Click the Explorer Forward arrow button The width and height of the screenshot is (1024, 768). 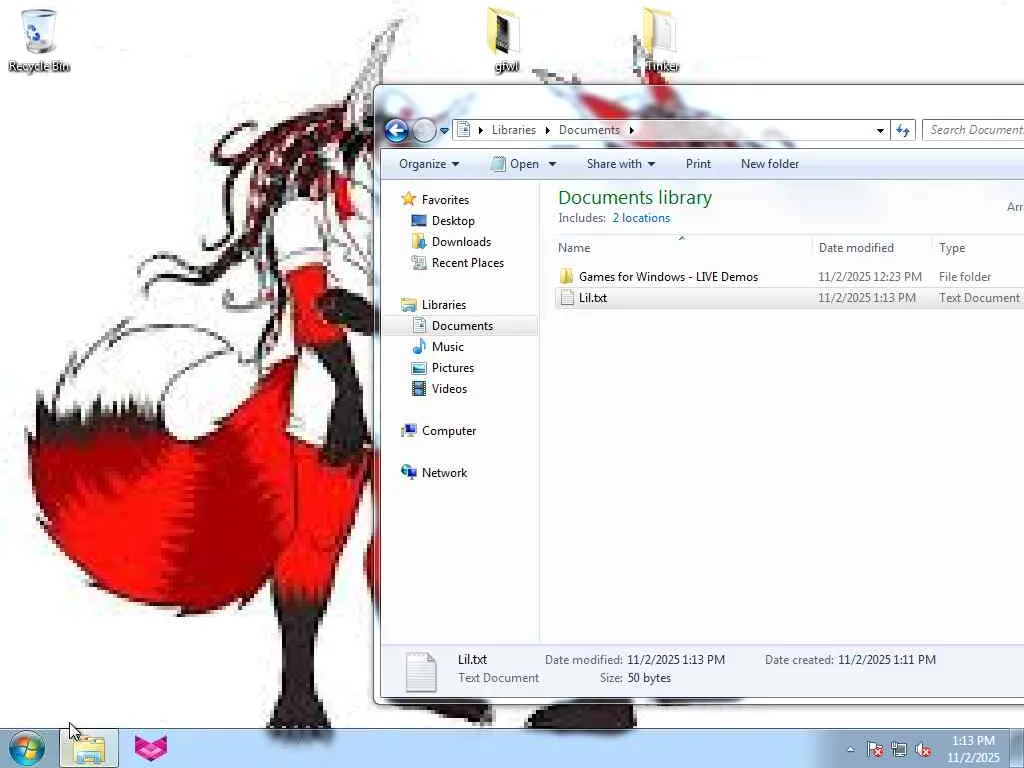coord(424,131)
